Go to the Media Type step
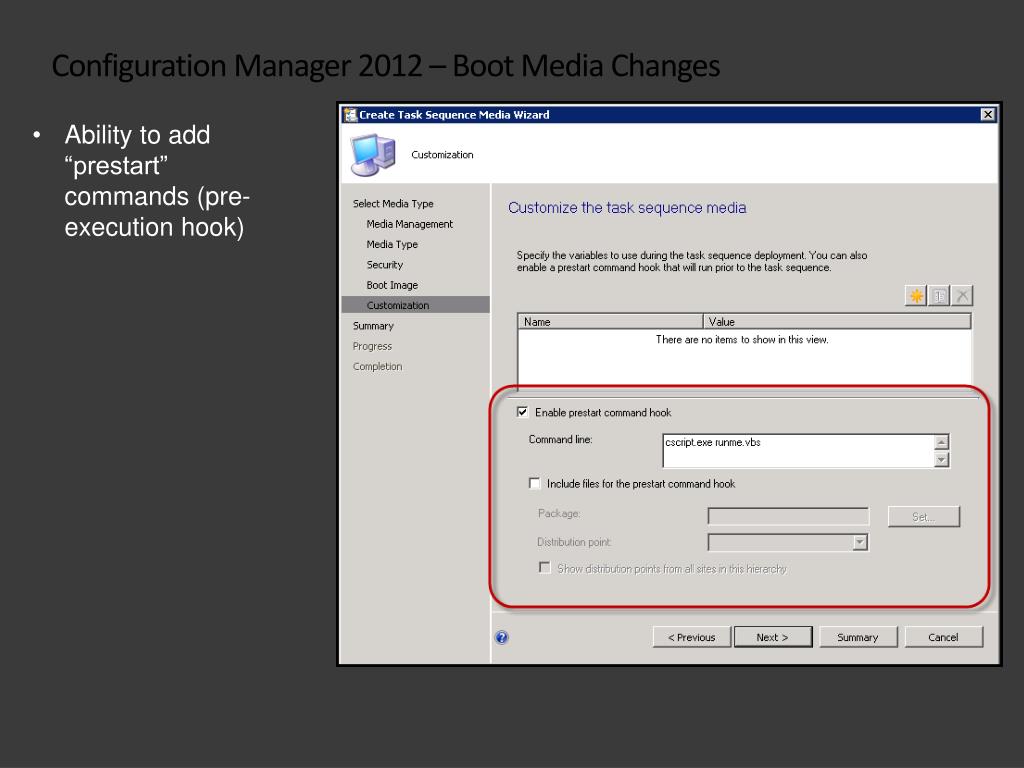The height and width of the screenshot is (768, 1024). point(392,244)
